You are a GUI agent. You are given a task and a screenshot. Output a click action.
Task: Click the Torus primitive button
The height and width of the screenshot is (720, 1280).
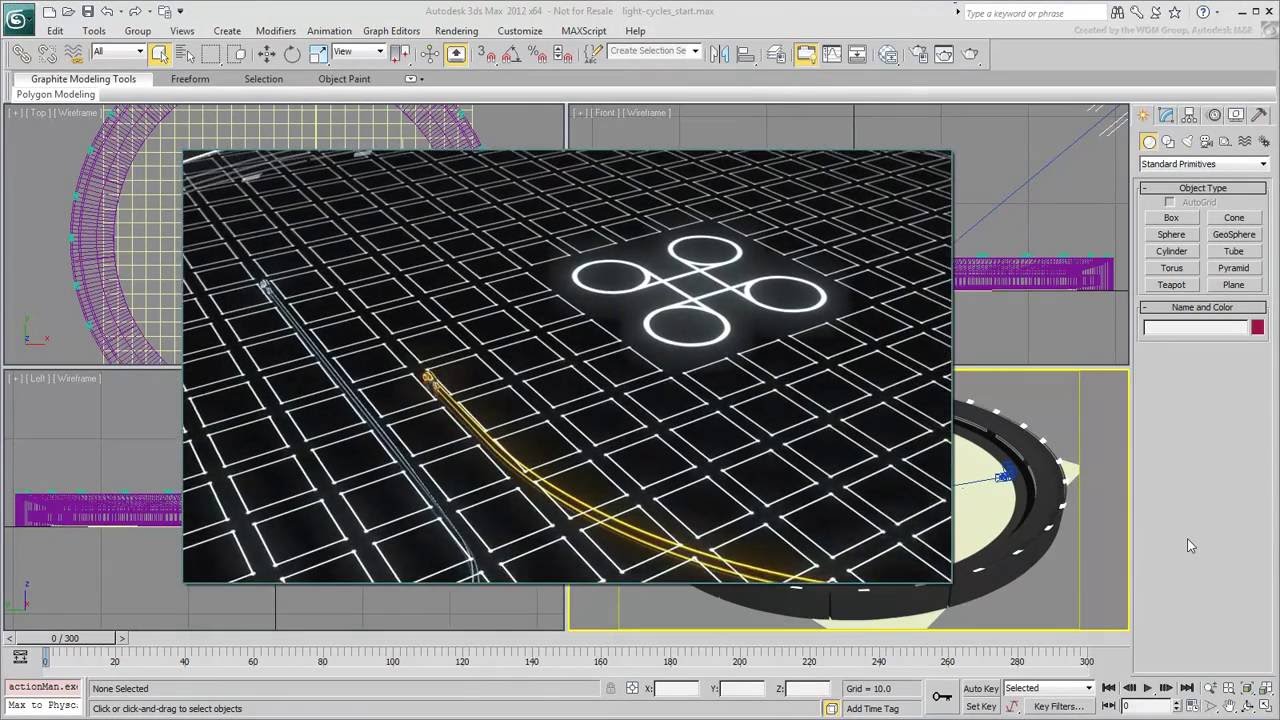click(x=1171, y=268)
